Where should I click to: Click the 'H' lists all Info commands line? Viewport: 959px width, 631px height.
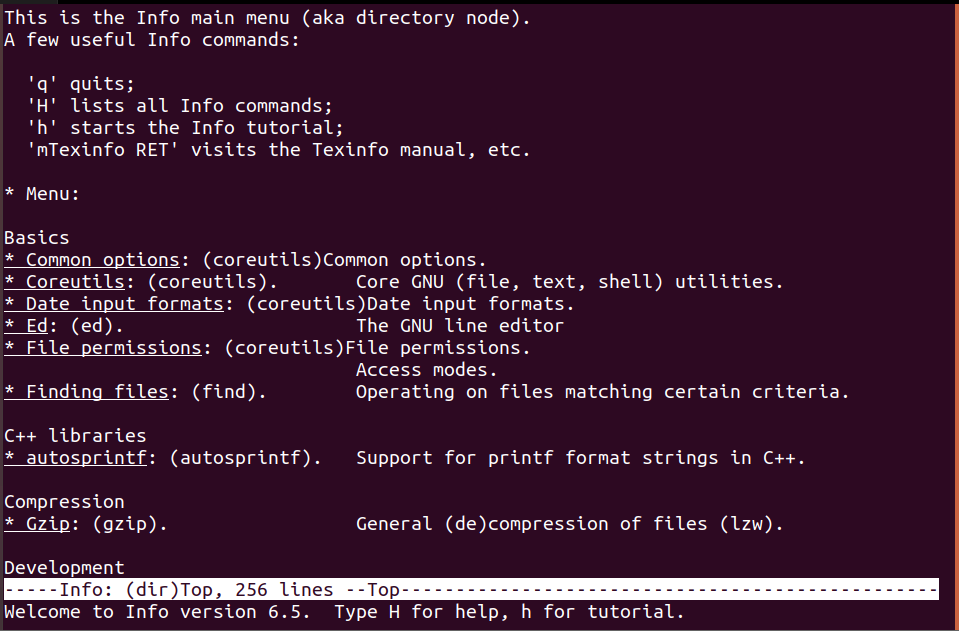[x=180, y=106]
